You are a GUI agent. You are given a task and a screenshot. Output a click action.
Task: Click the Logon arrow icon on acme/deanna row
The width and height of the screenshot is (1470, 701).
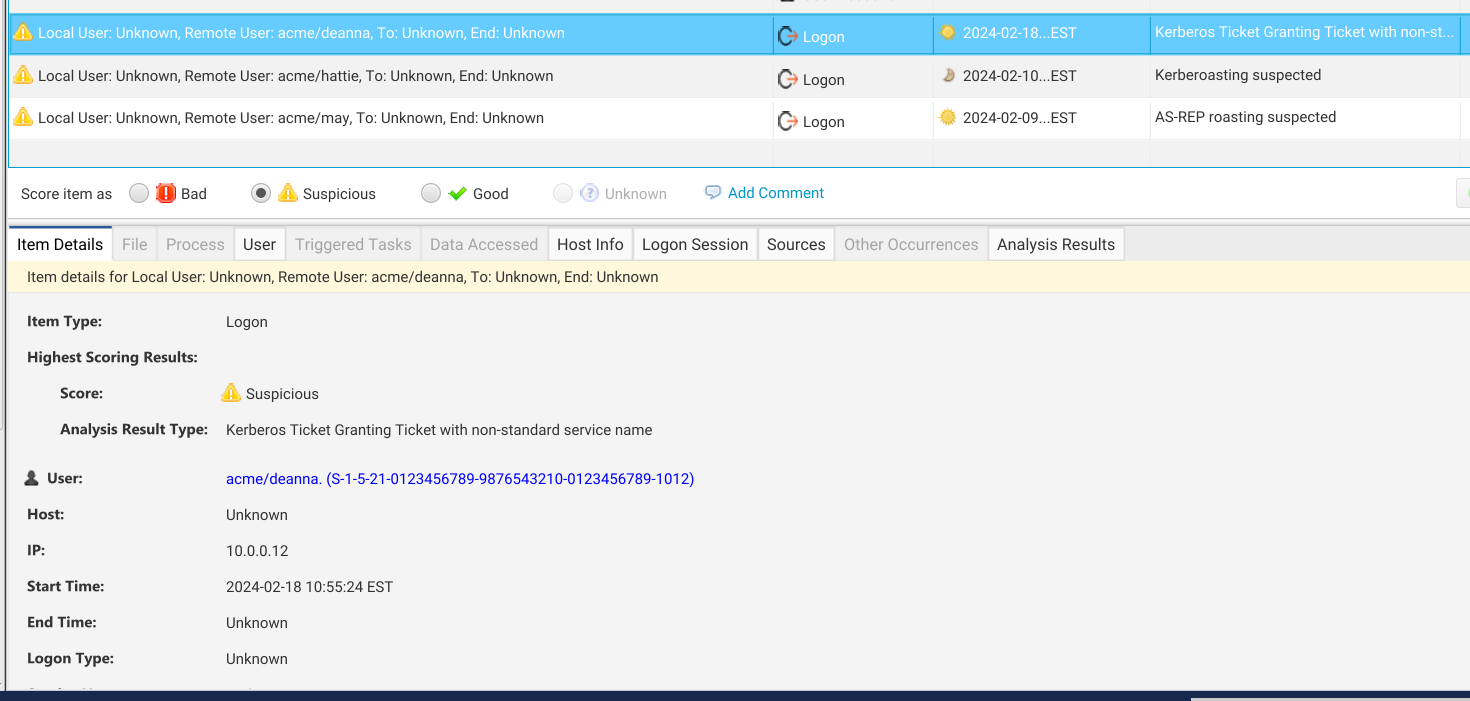pyautogui.click(x=788, y=36)
